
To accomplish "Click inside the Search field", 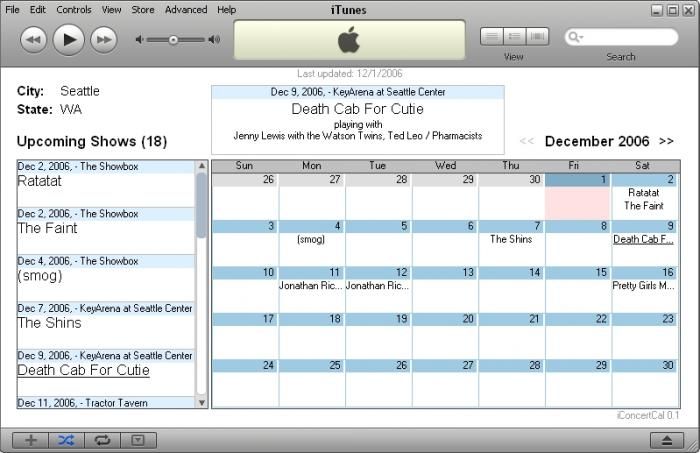I will 621,37.
